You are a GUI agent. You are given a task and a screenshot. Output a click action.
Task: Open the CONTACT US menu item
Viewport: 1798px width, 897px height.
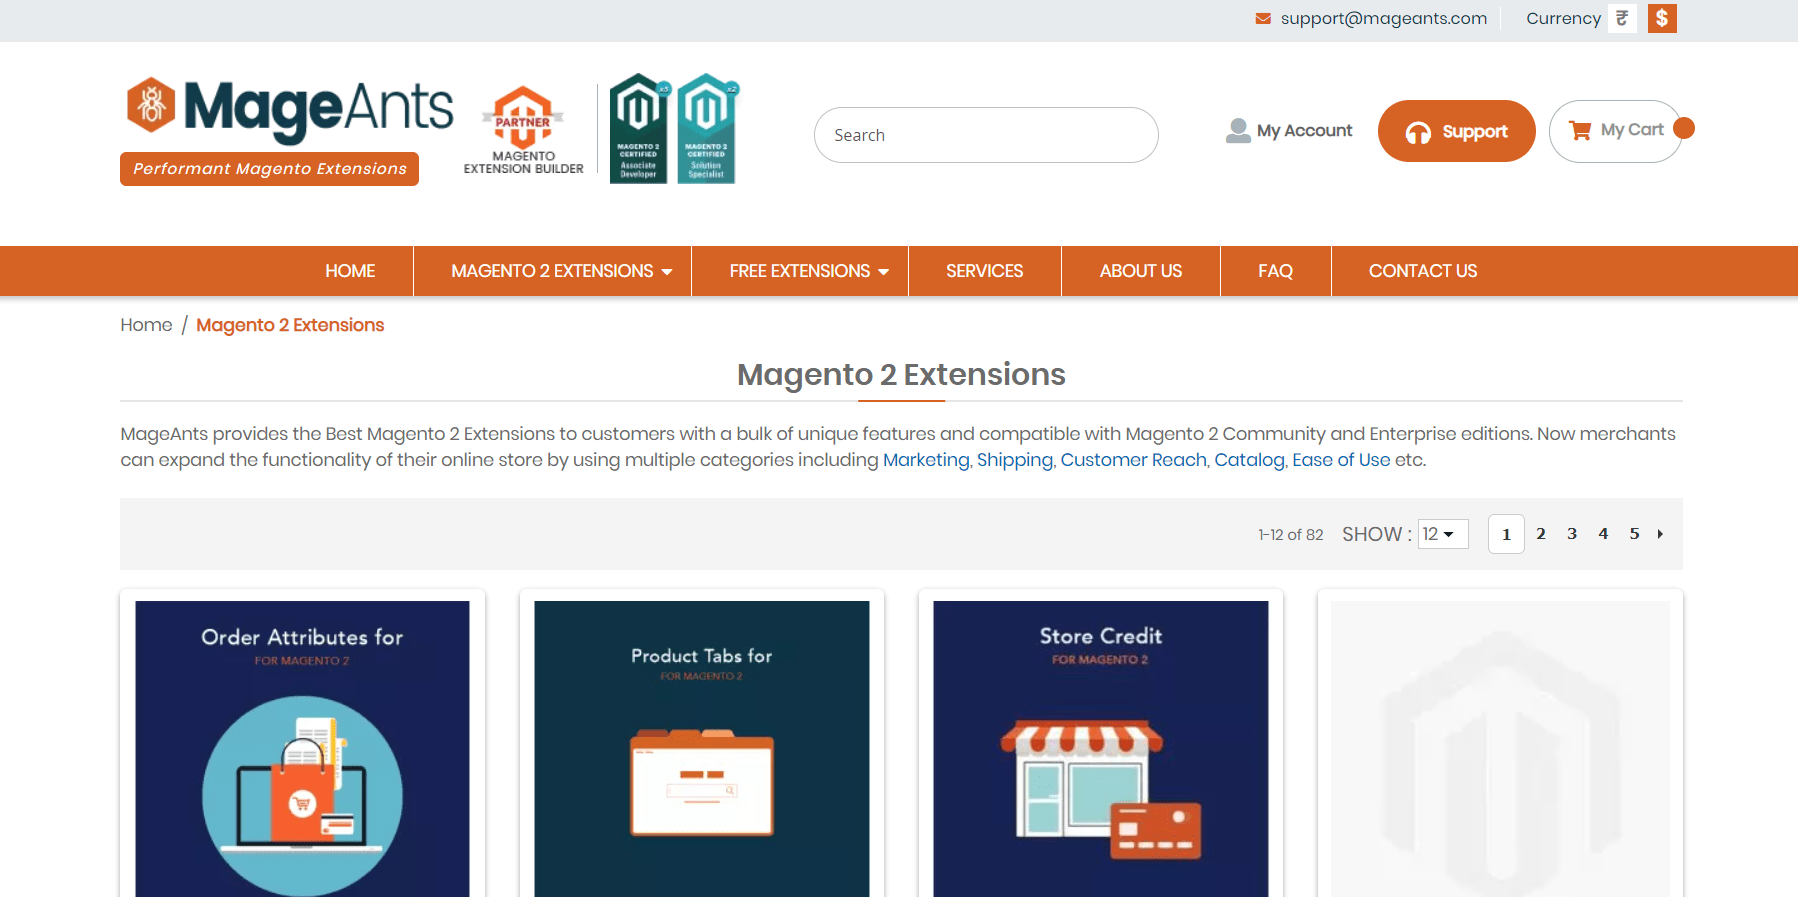tap(1423, 271)
